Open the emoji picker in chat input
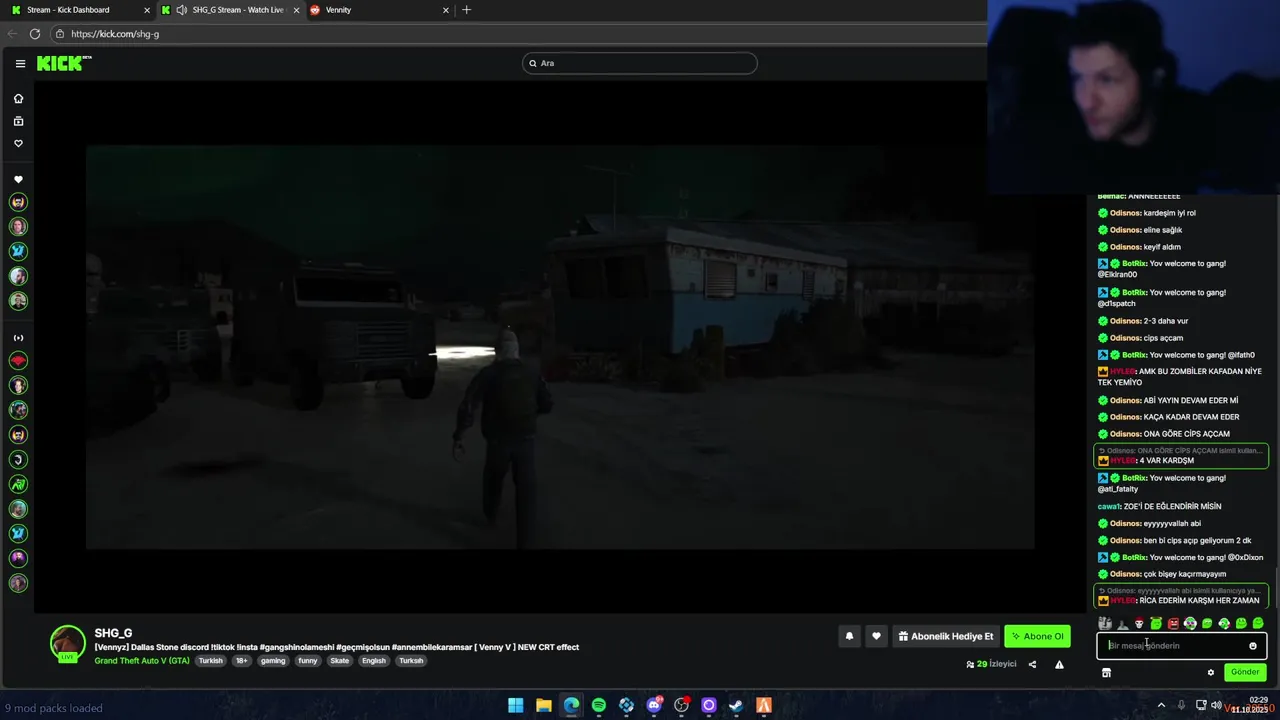 (x=1252, y=646)
